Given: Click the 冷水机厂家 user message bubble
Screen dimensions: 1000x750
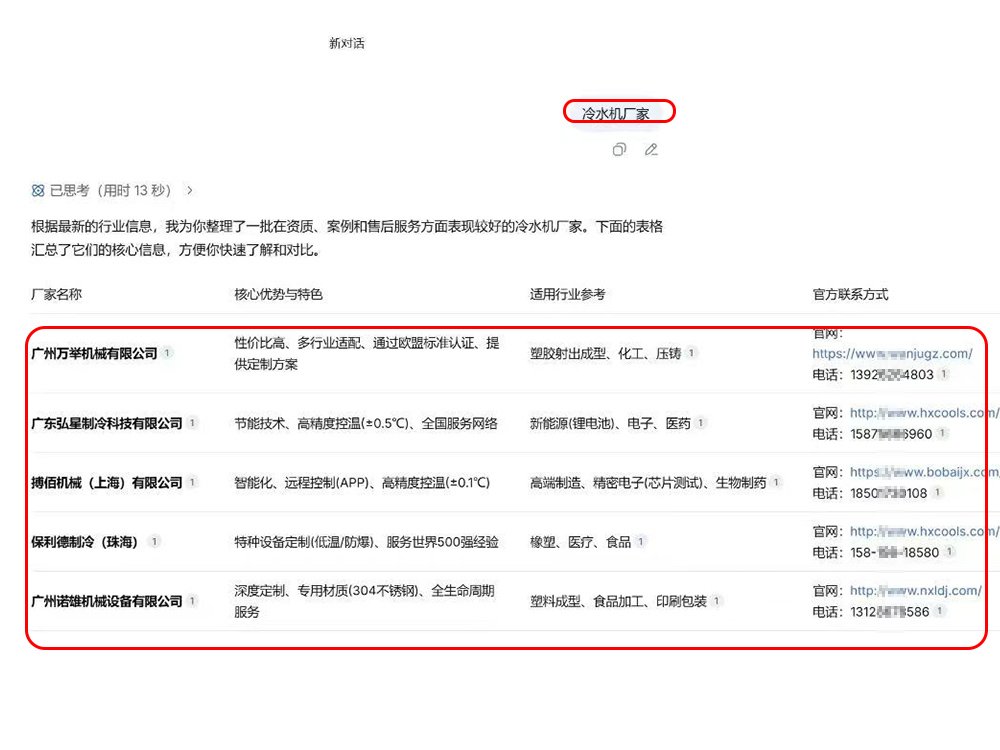Looking at the screenshot, I should click(617, 113).
